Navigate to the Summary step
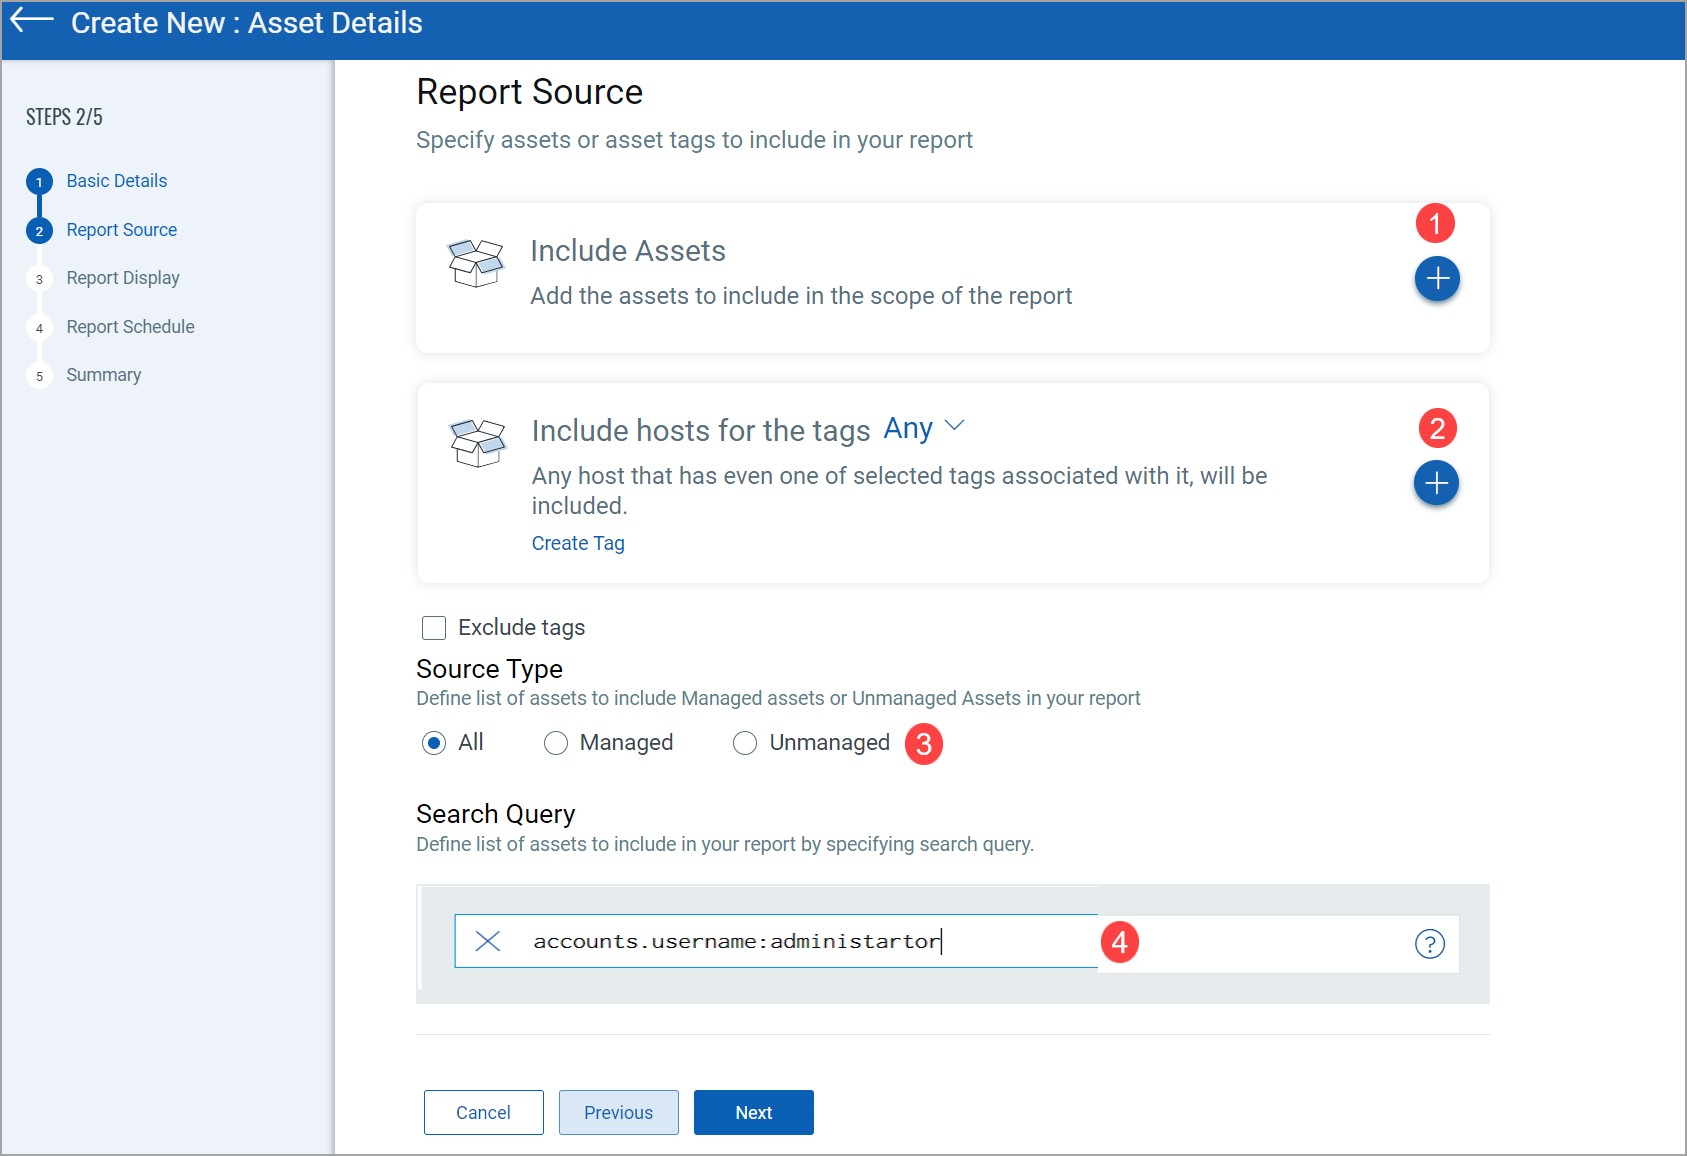This screenshot has width=1687, height=1156. tap(103, 374)
